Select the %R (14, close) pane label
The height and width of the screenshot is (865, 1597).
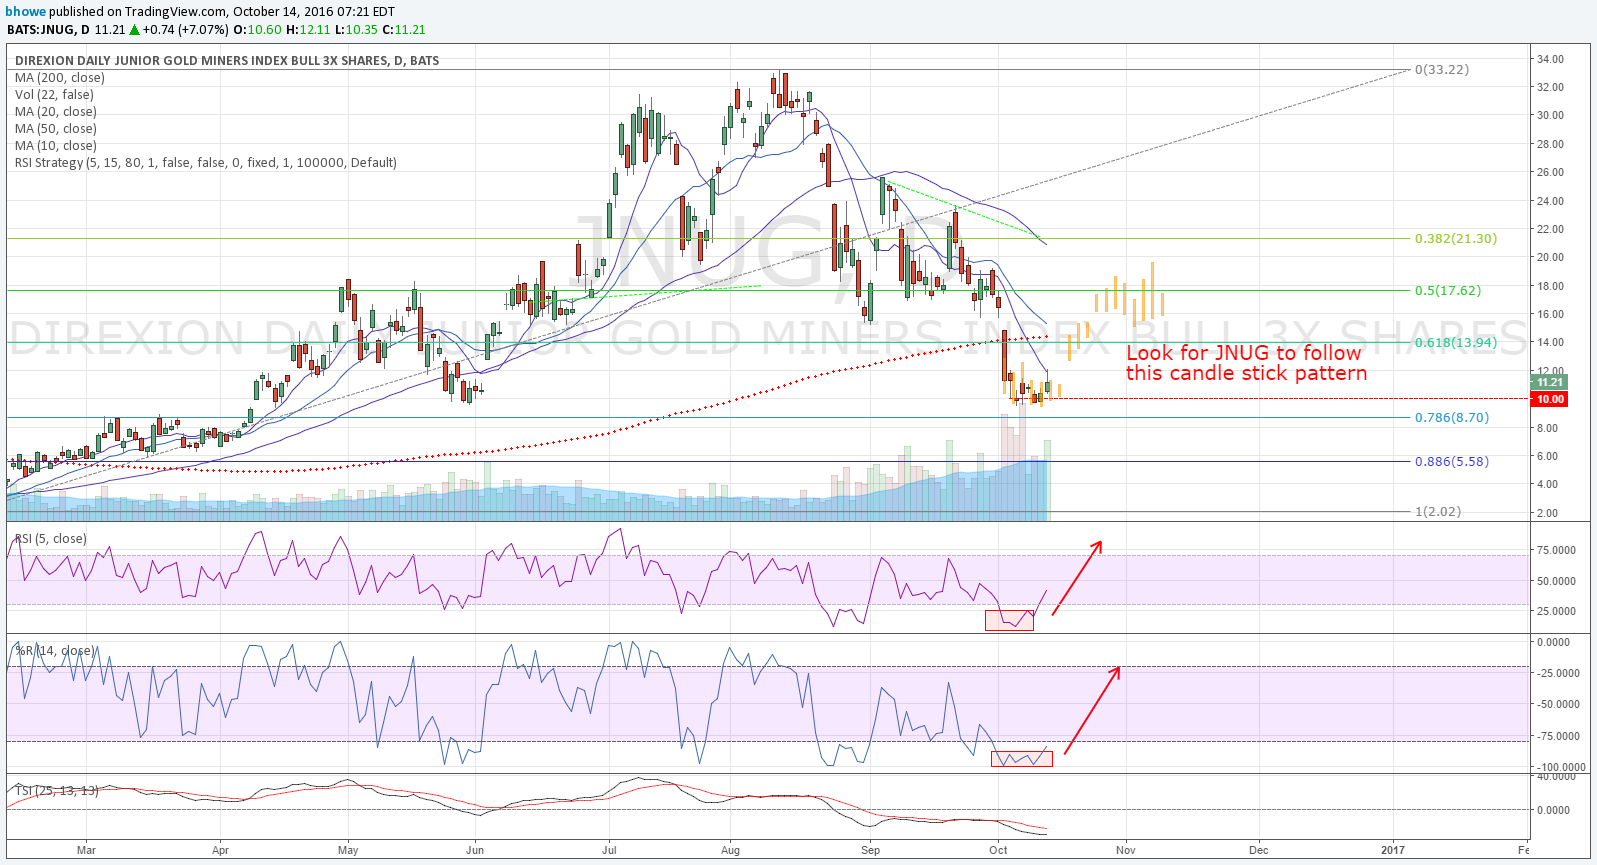tap(55, 651)
